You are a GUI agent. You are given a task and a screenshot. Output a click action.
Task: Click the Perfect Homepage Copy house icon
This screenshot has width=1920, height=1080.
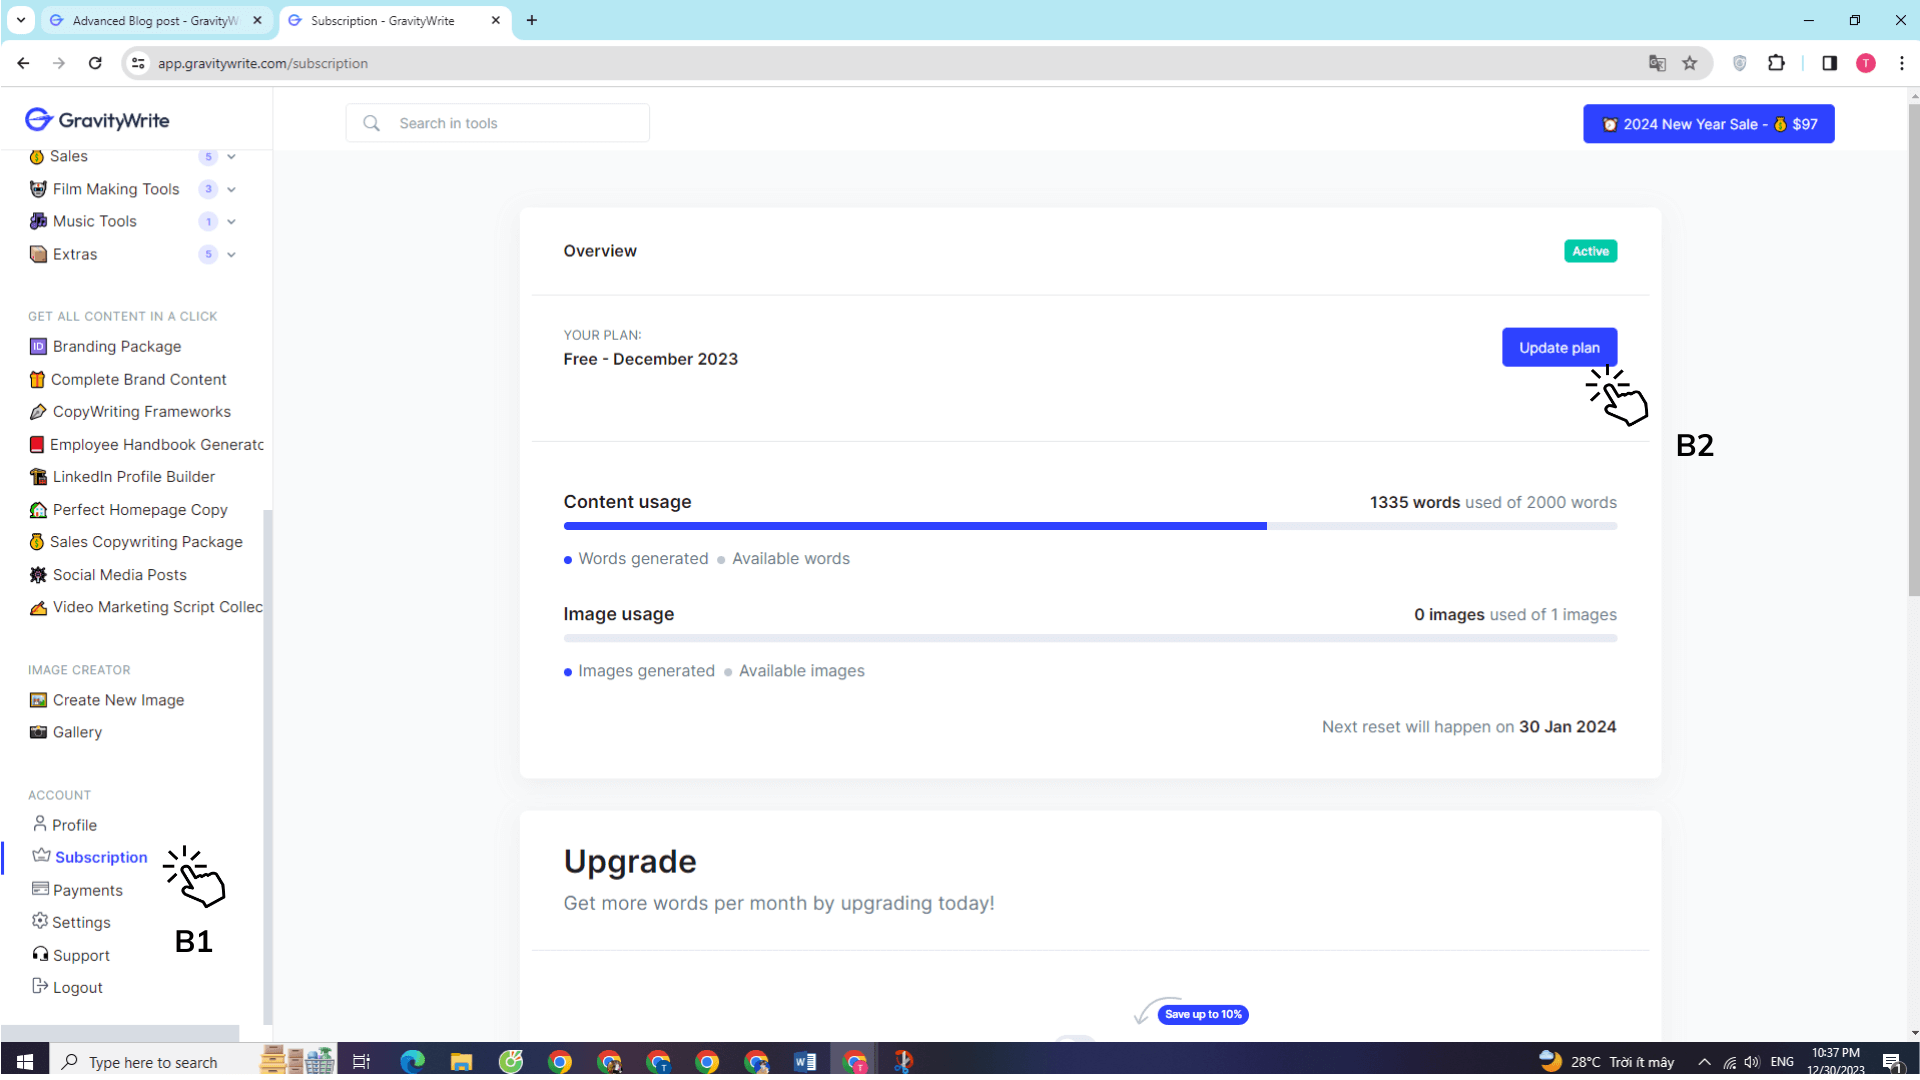coord(38,509)
